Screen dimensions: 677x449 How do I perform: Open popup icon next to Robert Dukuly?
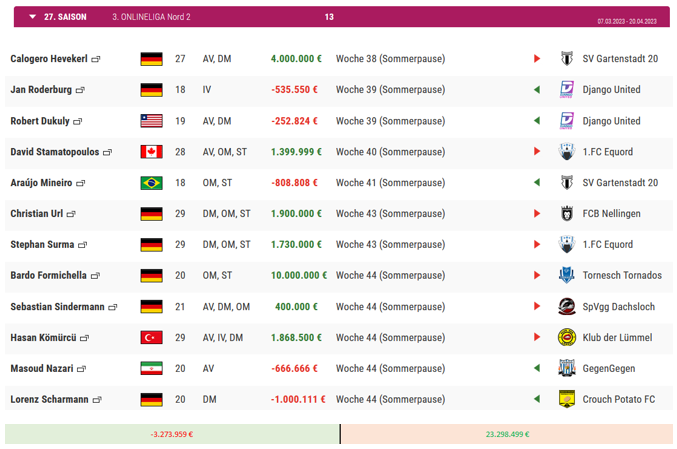(x=78, y=122)
